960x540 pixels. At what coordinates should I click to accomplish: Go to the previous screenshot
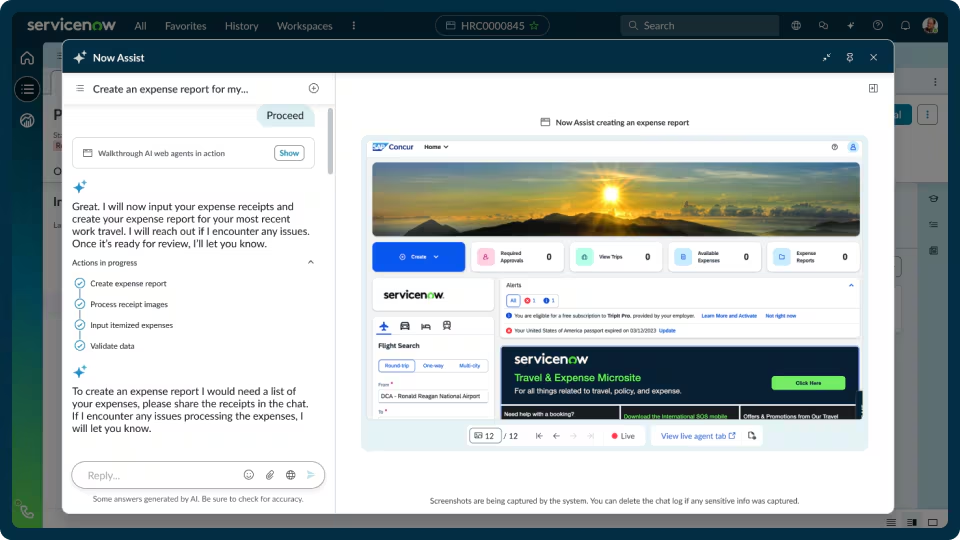click(x=556, y=436)
